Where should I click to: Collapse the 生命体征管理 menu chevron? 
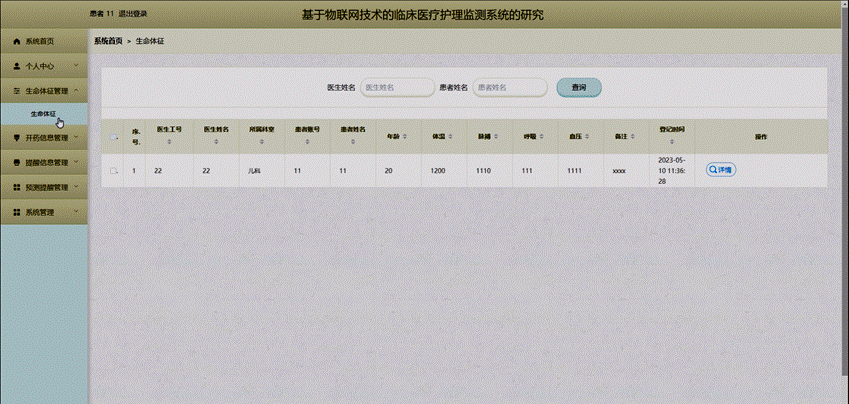(x=77, y=90)
